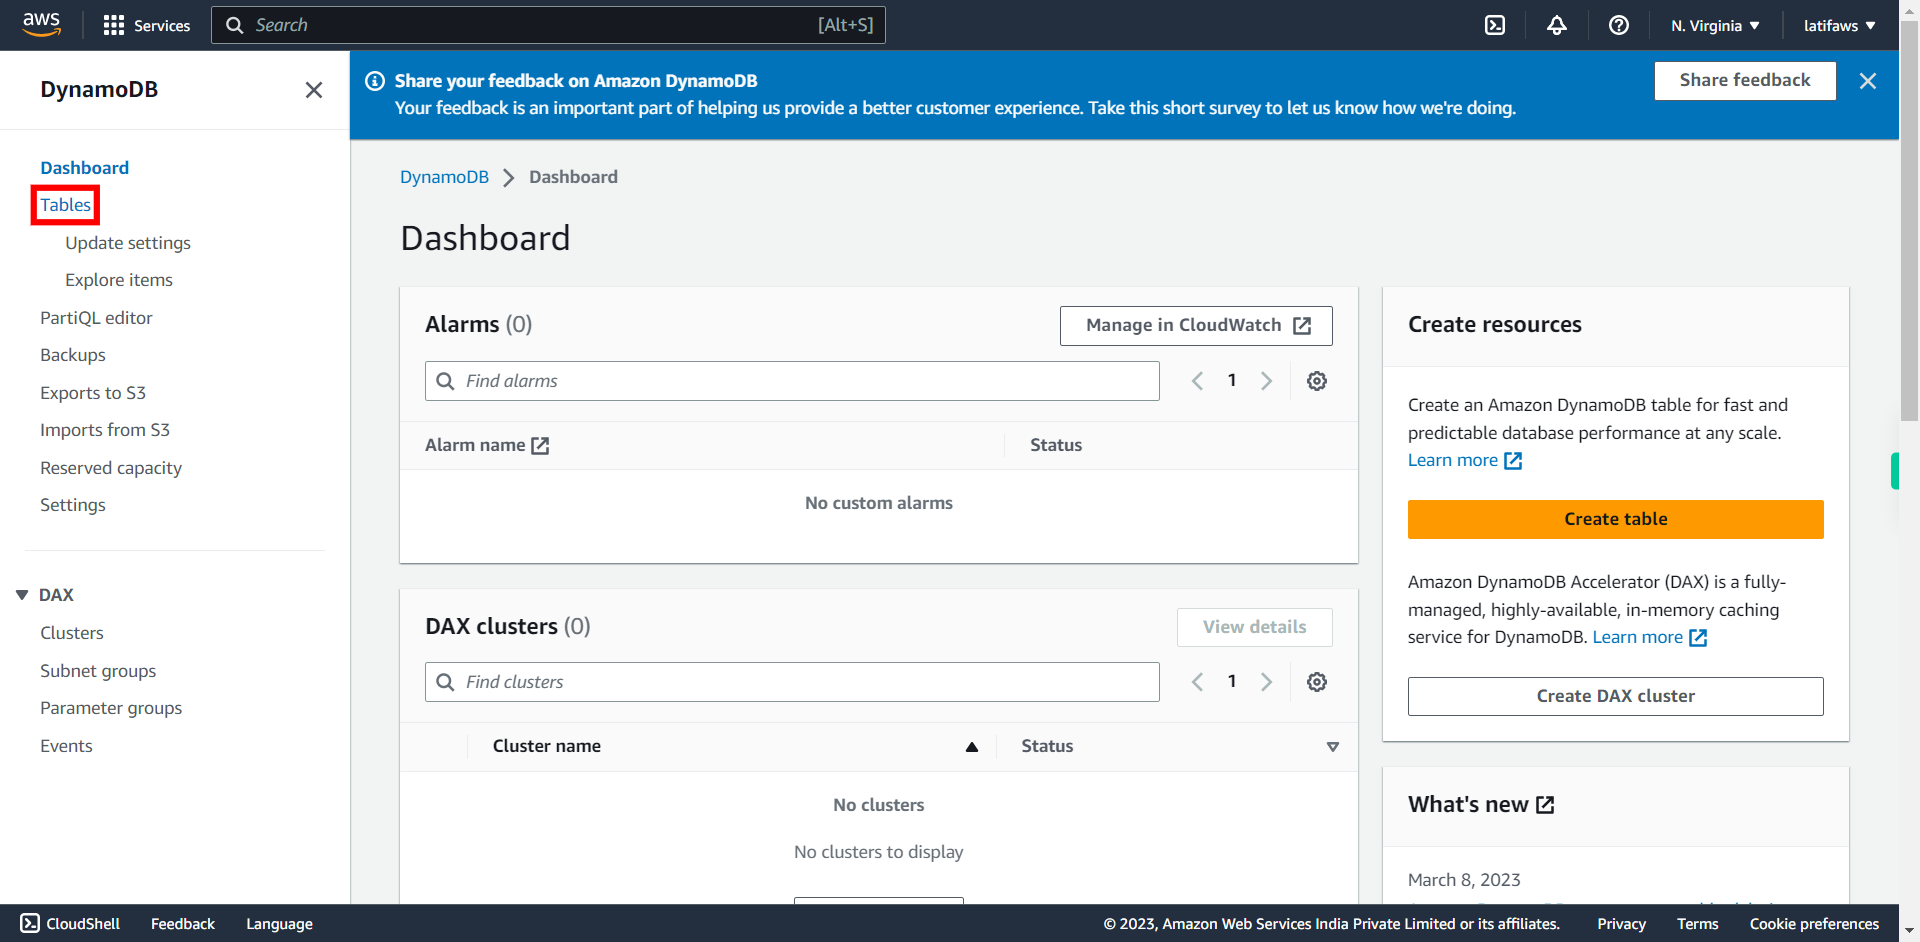Click the breadcrumb chevron separator after DynamoDB

click(509, 178)
